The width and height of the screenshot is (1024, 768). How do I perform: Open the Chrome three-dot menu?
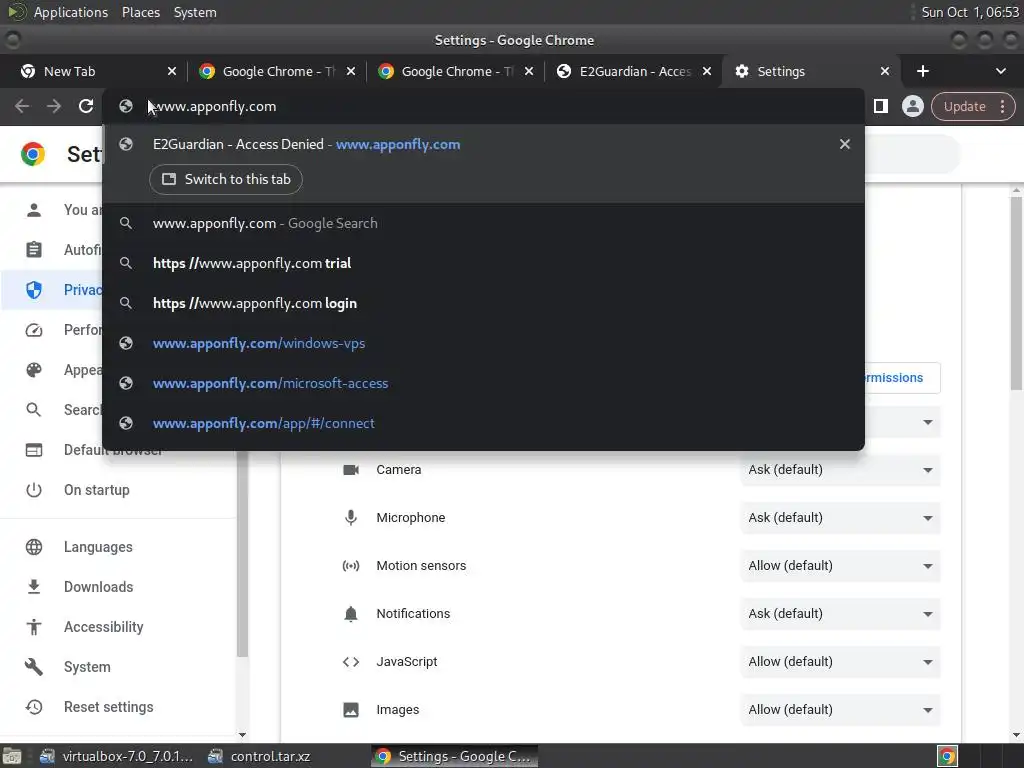point(1002,106)
